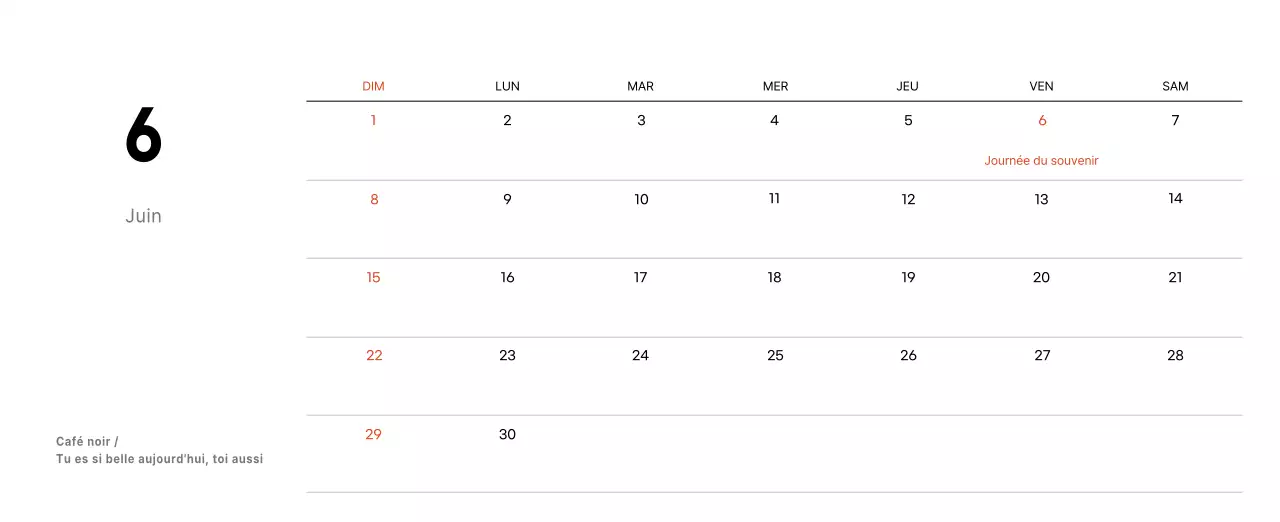This screenshot has width=1280, height=522.
Task: Click the LUN column header
Action: (507, 86)
